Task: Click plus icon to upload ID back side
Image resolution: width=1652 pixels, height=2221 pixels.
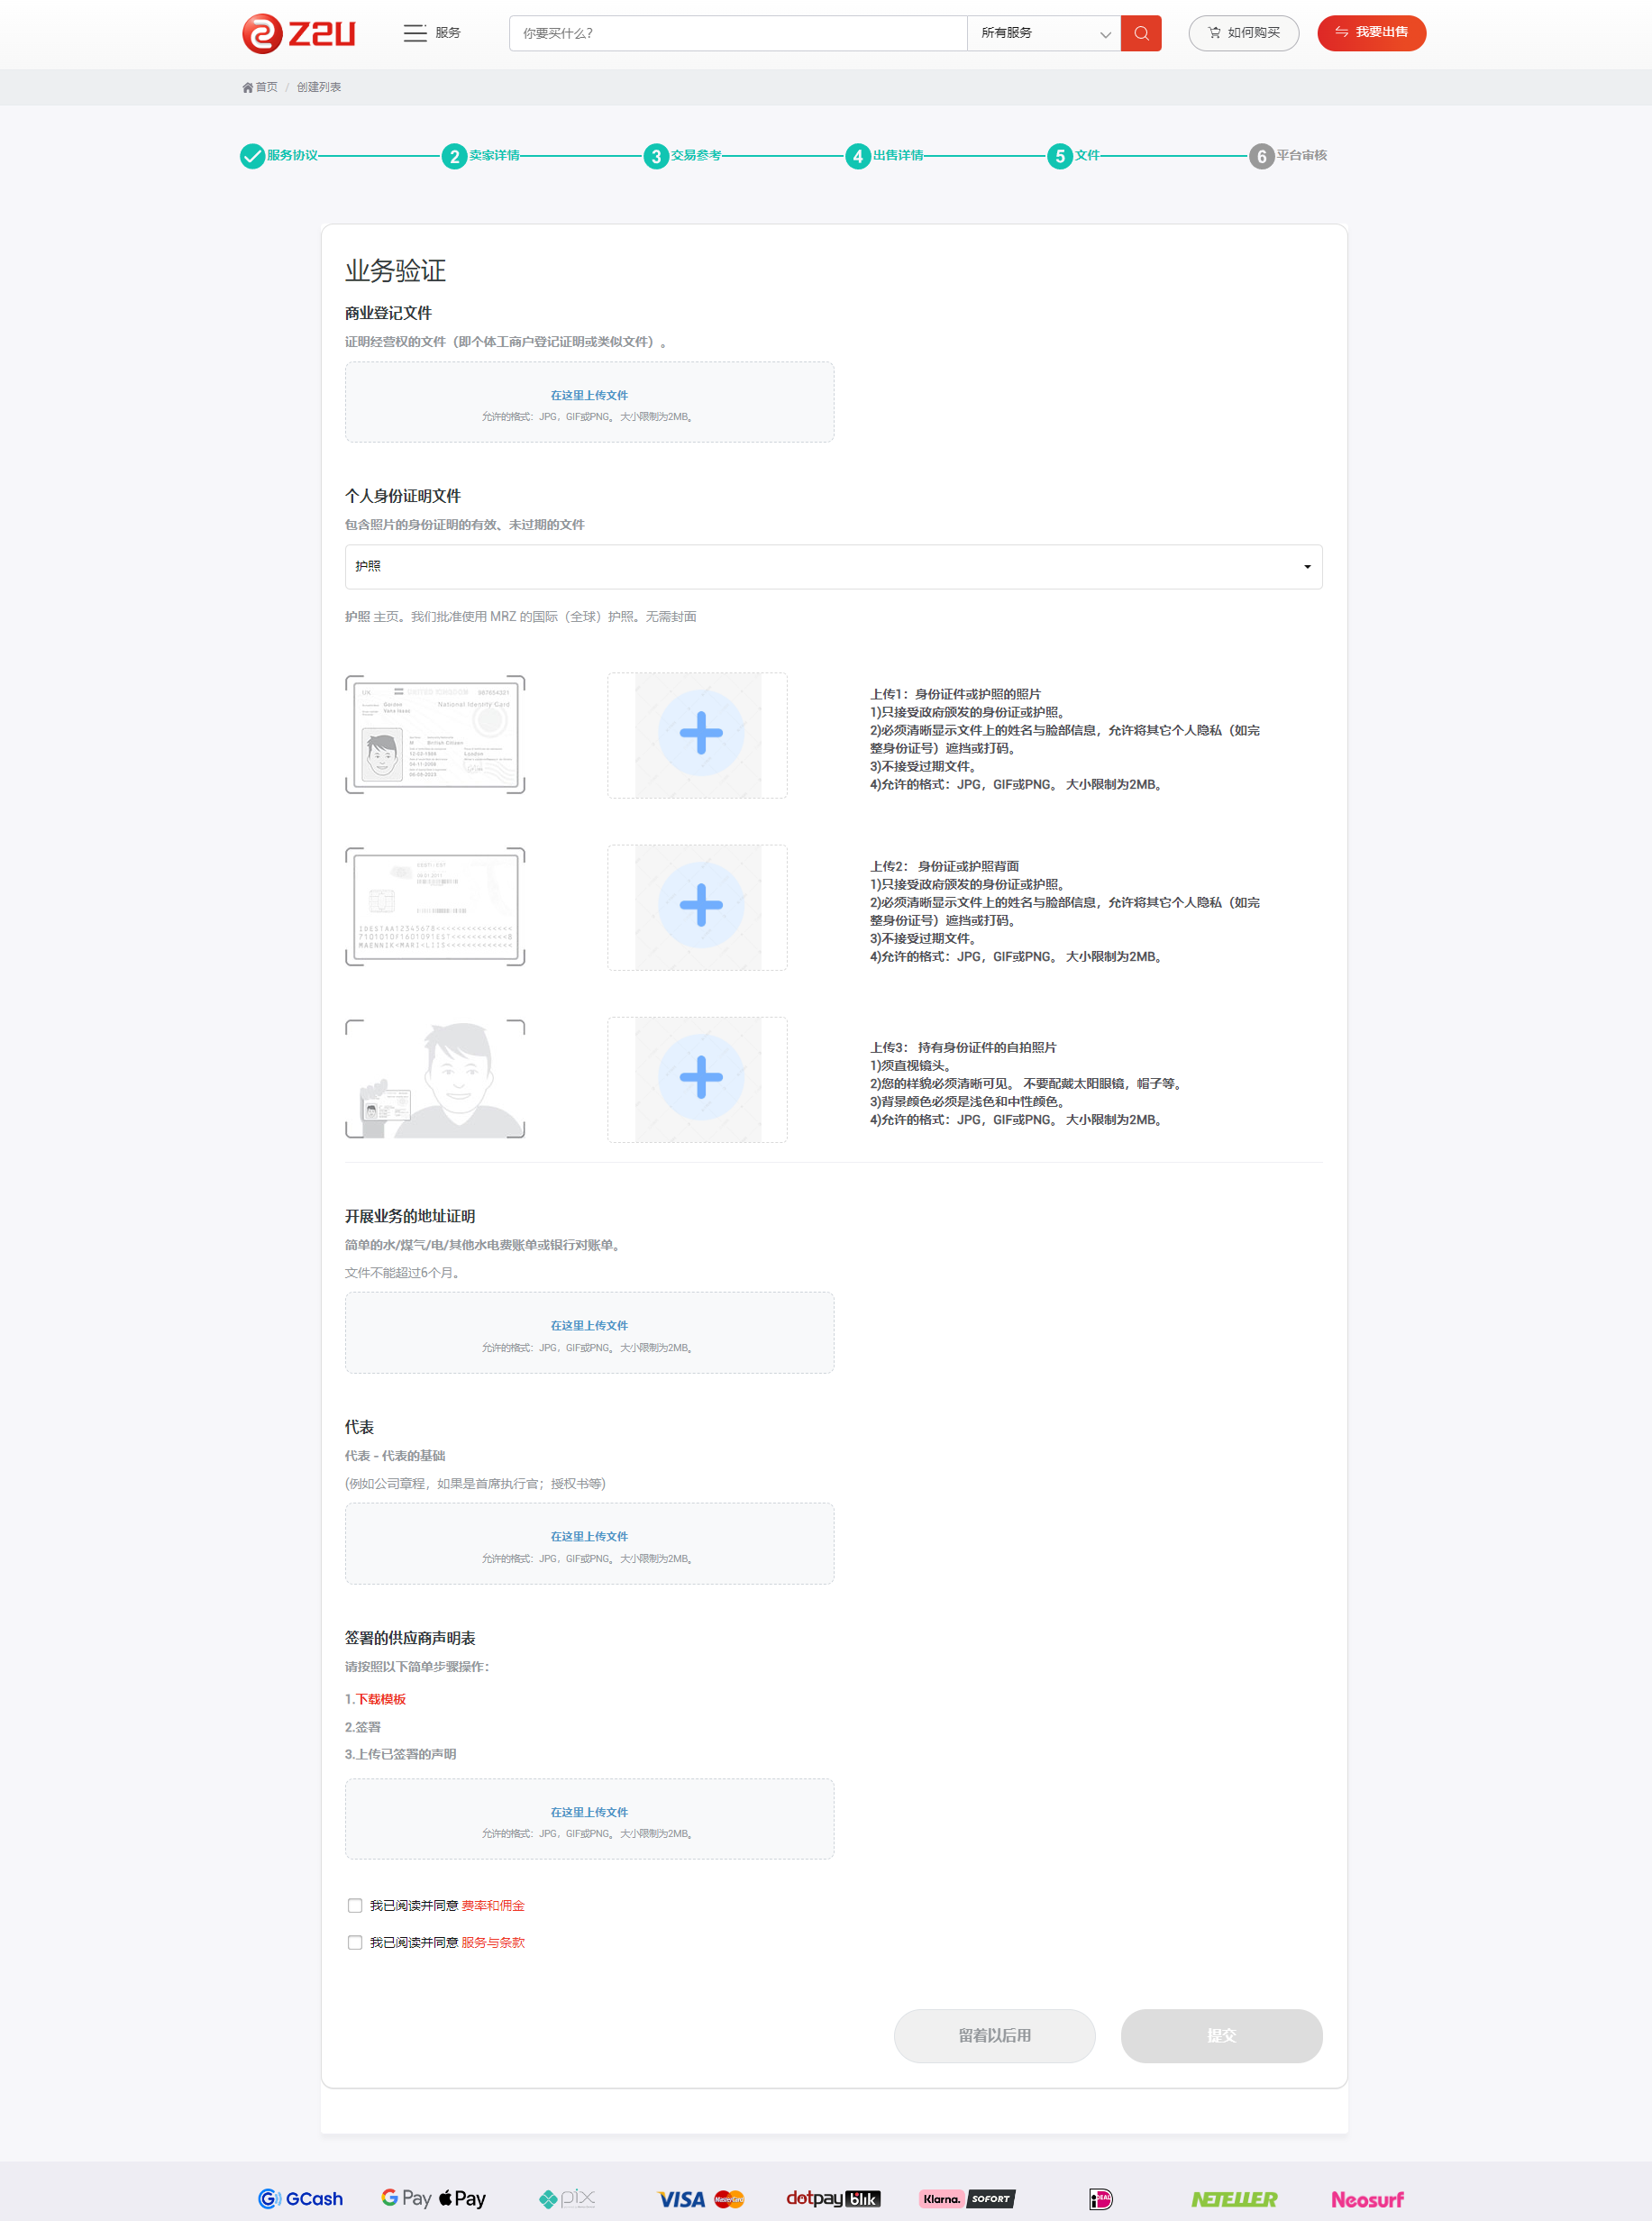Action: pos(700,905)
